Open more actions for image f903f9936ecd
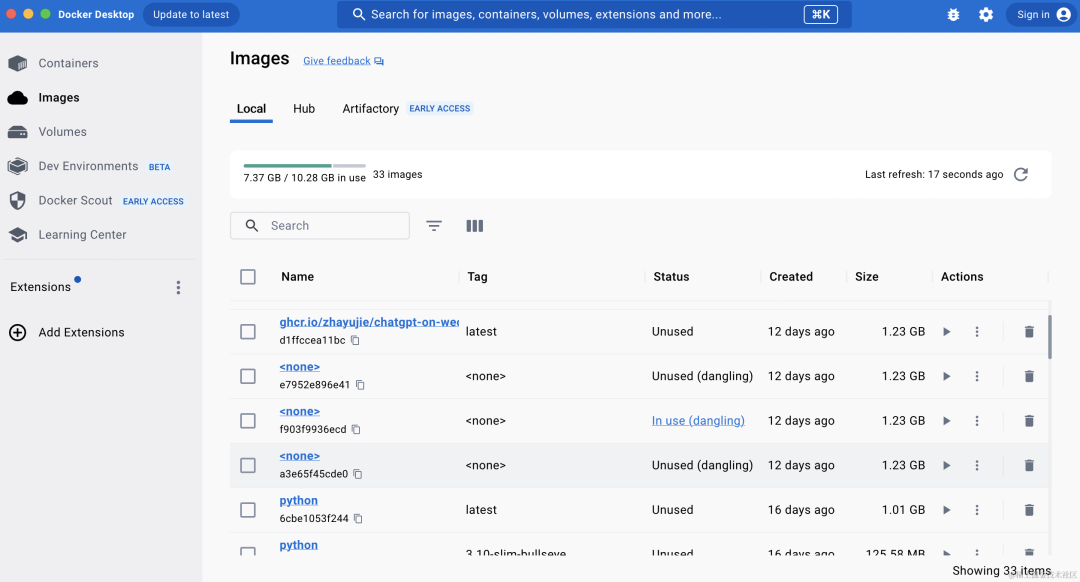This screenshot has width=1080, height=582. pyautogui.click(x=977, y=421)
